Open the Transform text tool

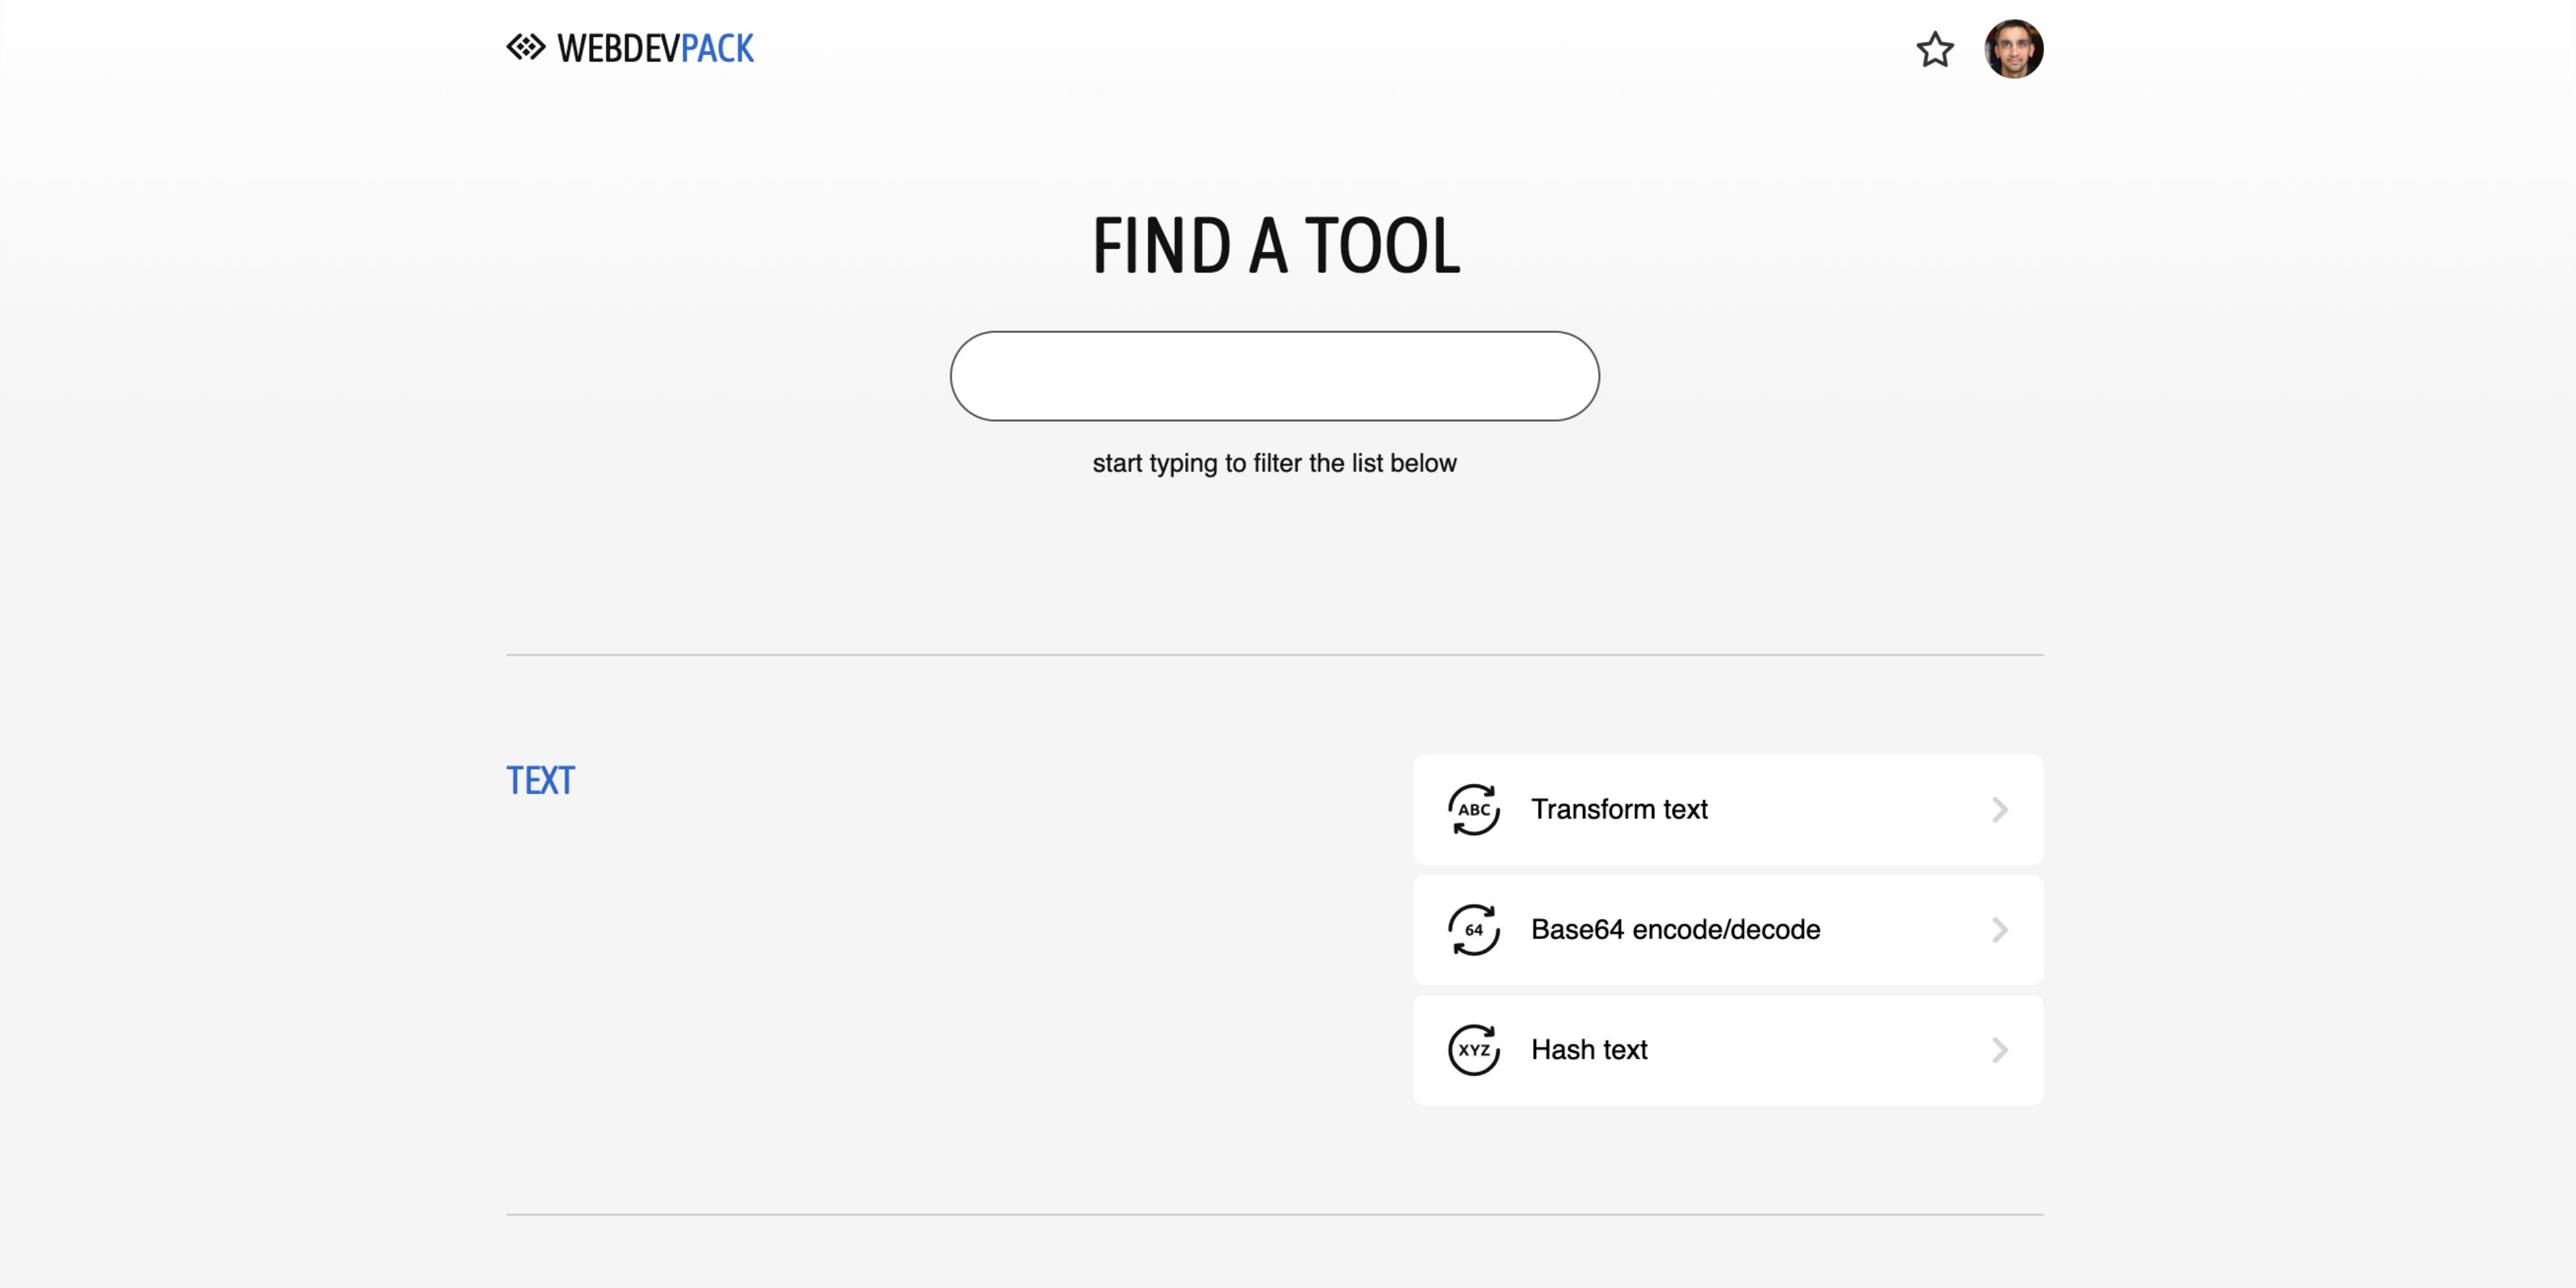click(1728, 809)
